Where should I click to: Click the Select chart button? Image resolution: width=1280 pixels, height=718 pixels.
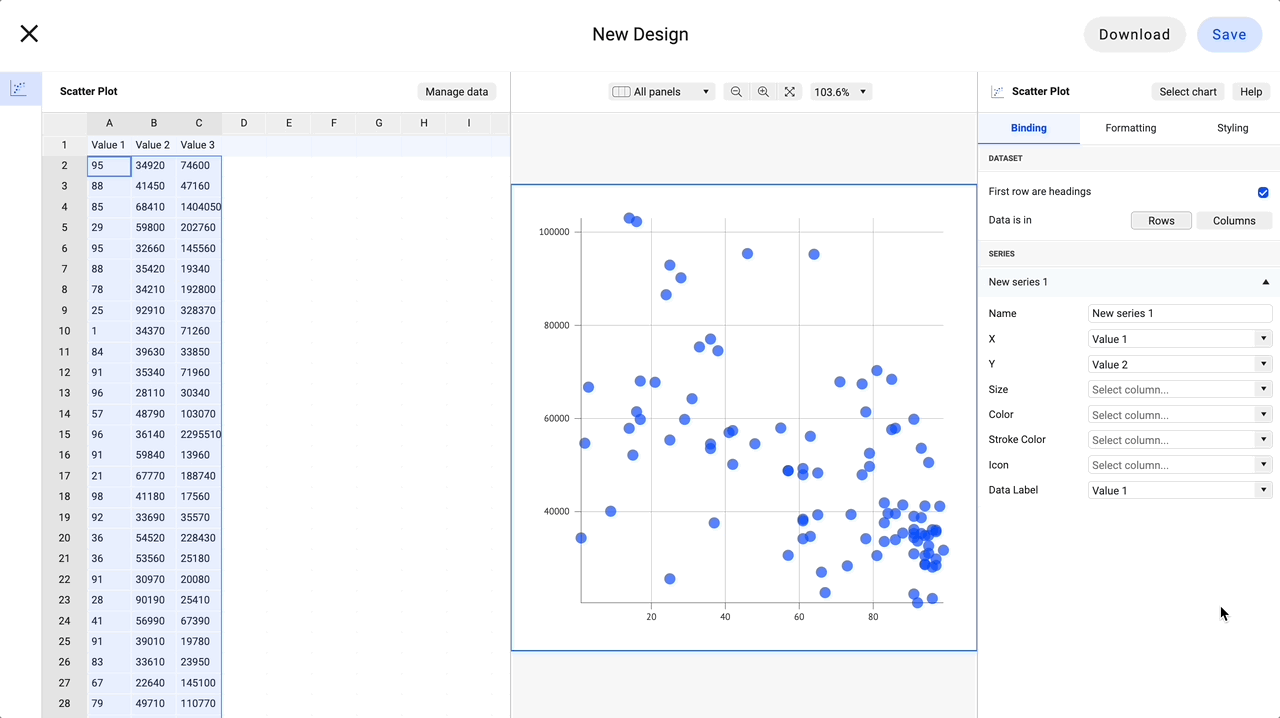pyautogui.click(x=1188, y=91)
